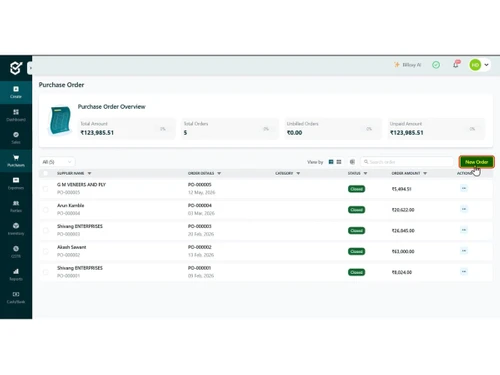This screenshot has height=375, width=500.
Task: Open Category column filter arrow
Action: (x=298, y=173)
